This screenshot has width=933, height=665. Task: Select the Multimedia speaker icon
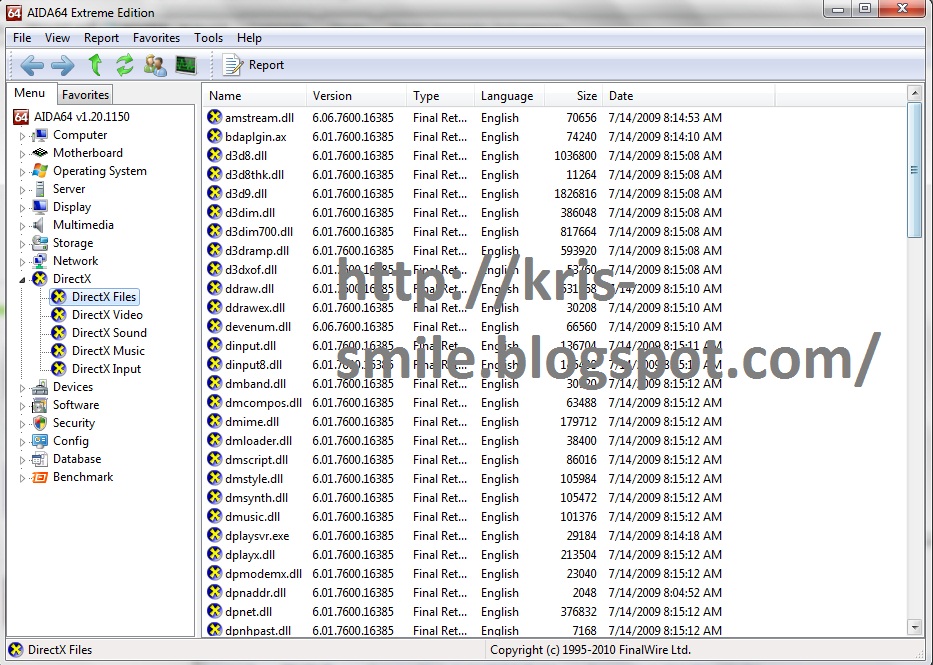coord(39,225)
